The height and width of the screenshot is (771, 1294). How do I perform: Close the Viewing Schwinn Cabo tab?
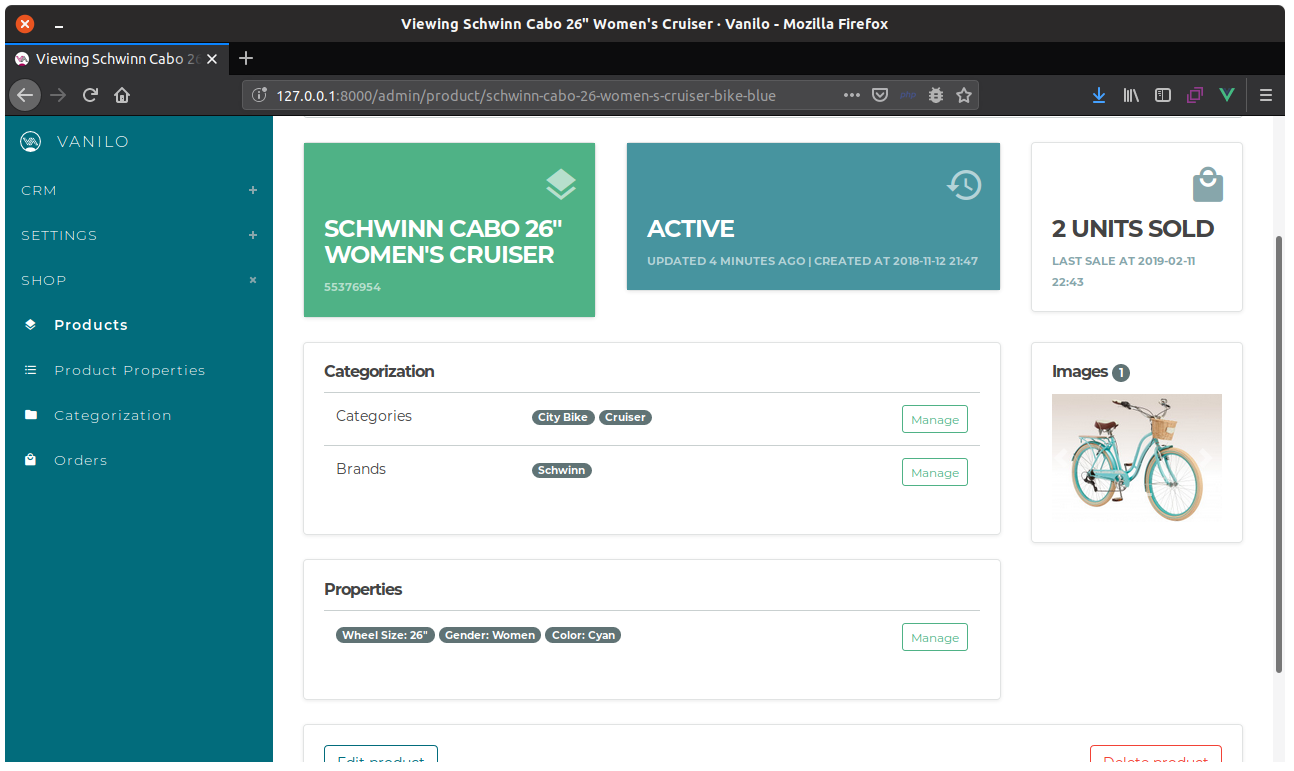coord(211,59)
